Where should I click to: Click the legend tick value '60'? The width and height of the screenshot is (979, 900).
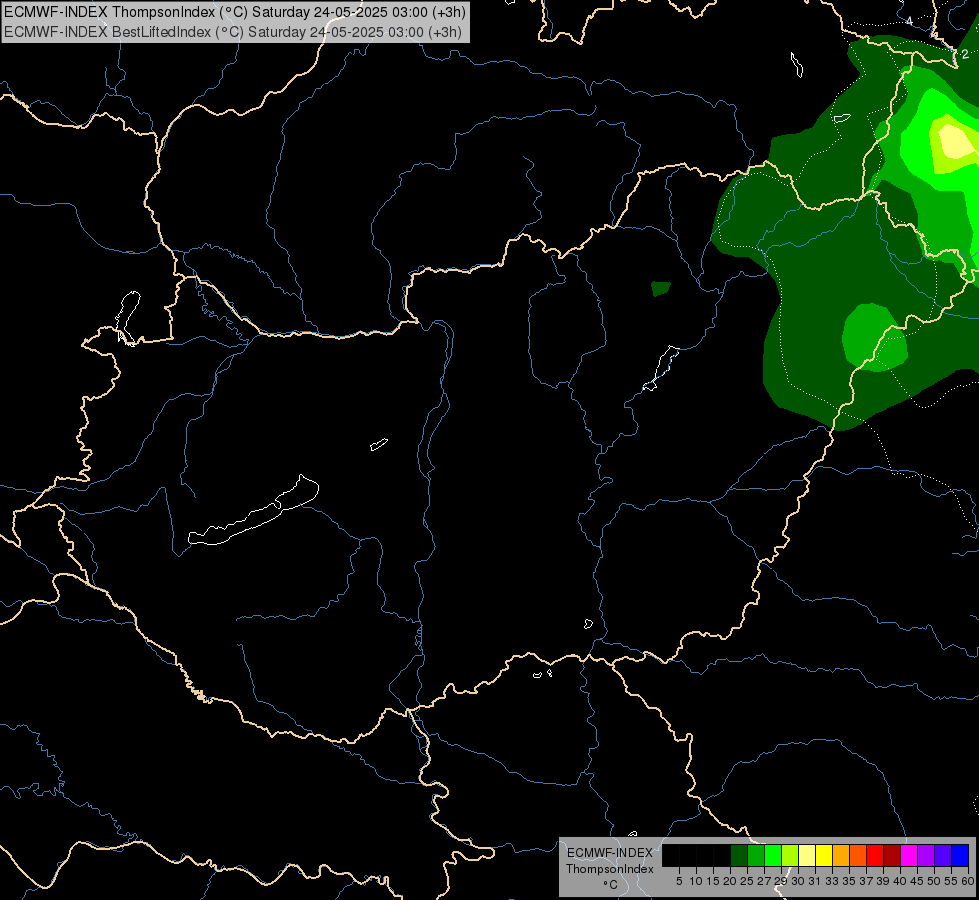[968, 881]
